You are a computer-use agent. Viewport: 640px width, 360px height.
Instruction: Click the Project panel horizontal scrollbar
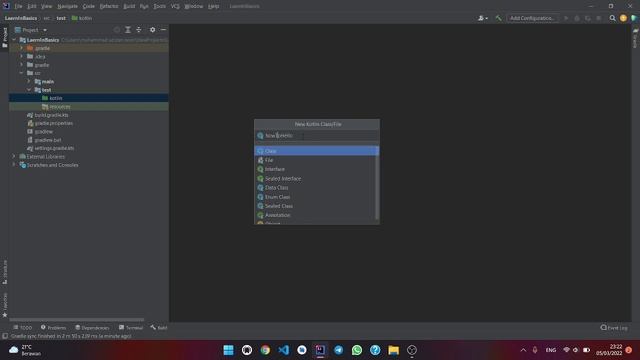77,320
